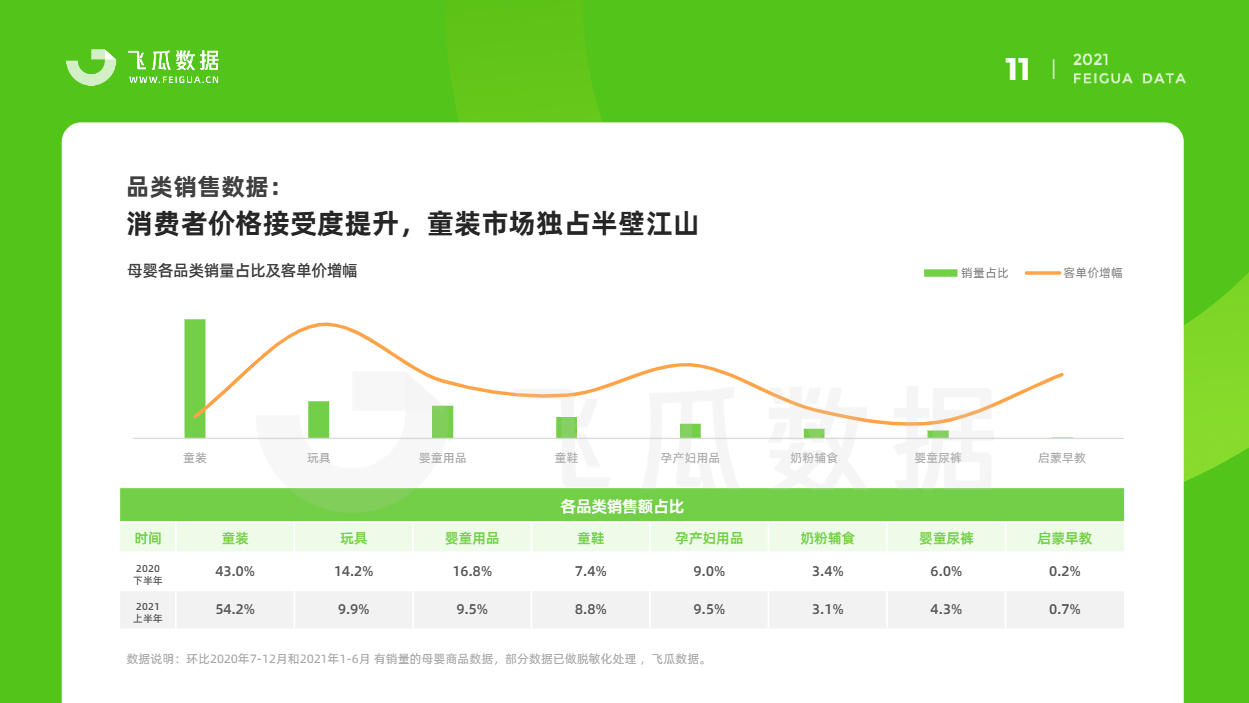Click the 0.2% table cell

pyautogui.click(x=1065, y=571)
